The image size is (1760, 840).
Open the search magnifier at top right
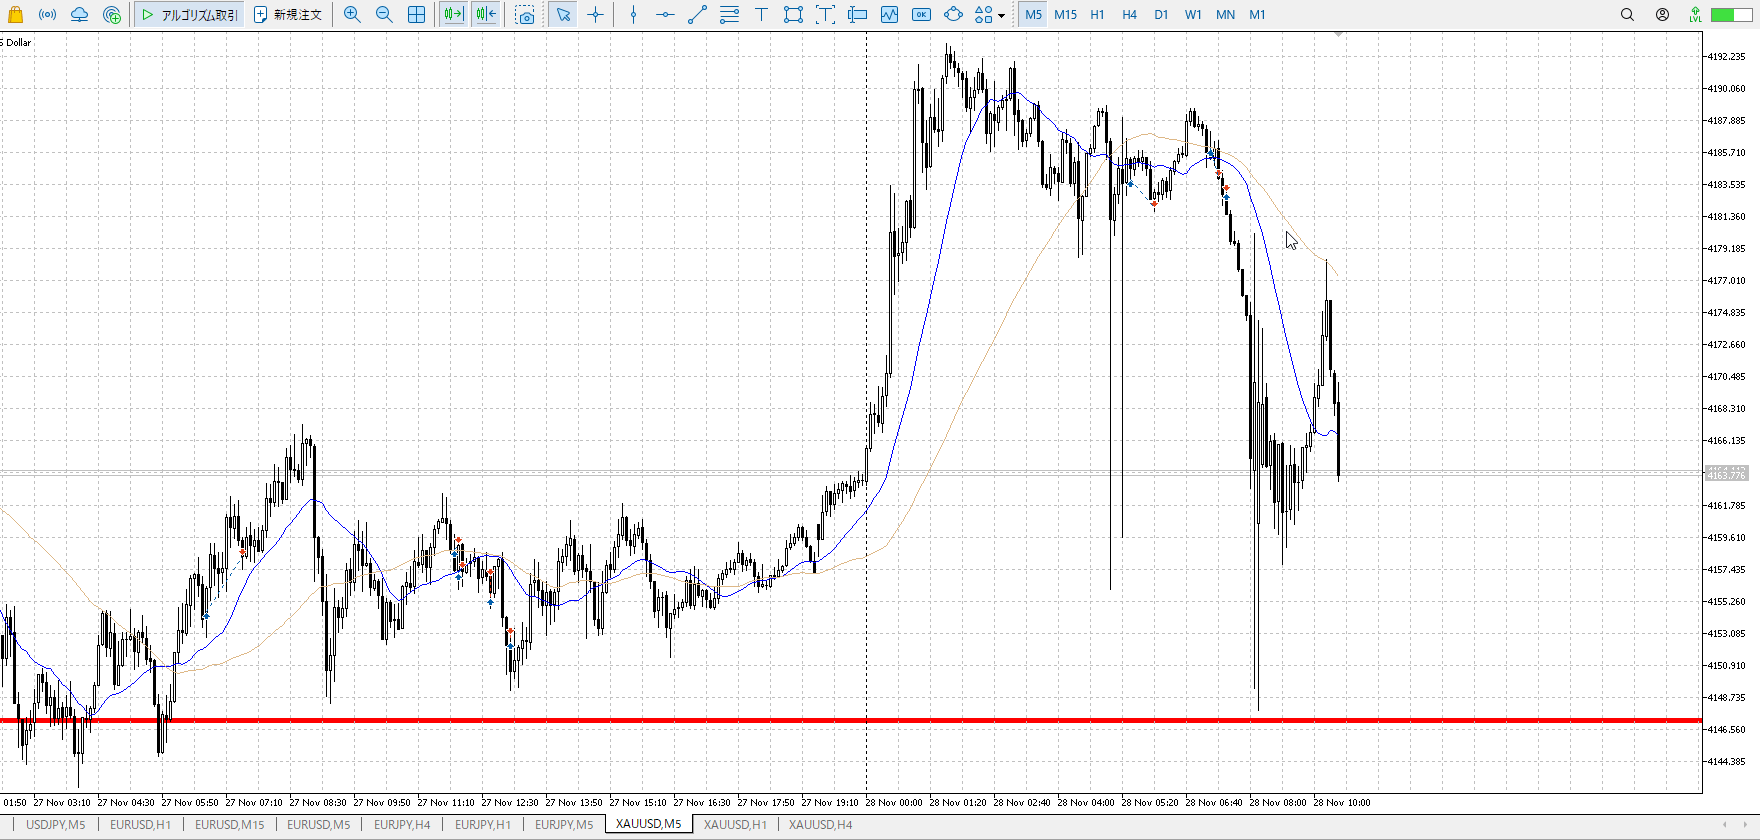1627,15
